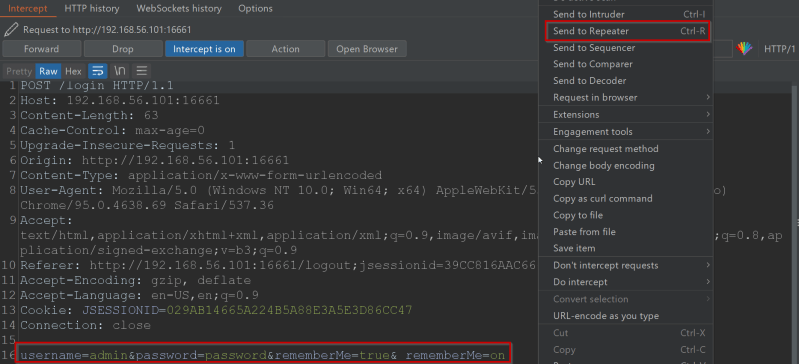Image resolution: width=799 pixels, height=364 pixels.
Task: Toggle the word wrap icon in editor toolbar
Action: (97, 71)
